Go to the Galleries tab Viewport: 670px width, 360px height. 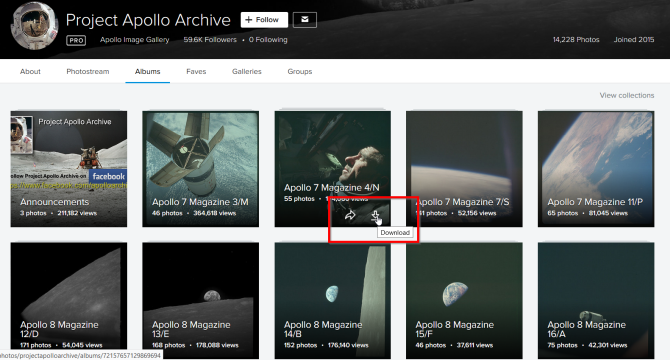click(x=247, y=71)
